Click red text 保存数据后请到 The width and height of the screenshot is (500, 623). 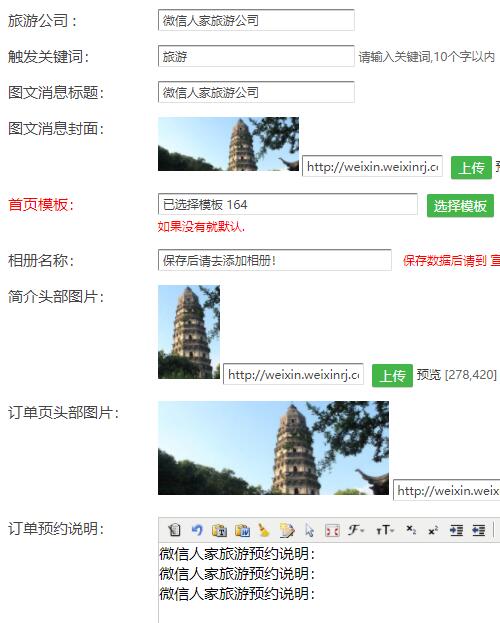coord(444,261)
